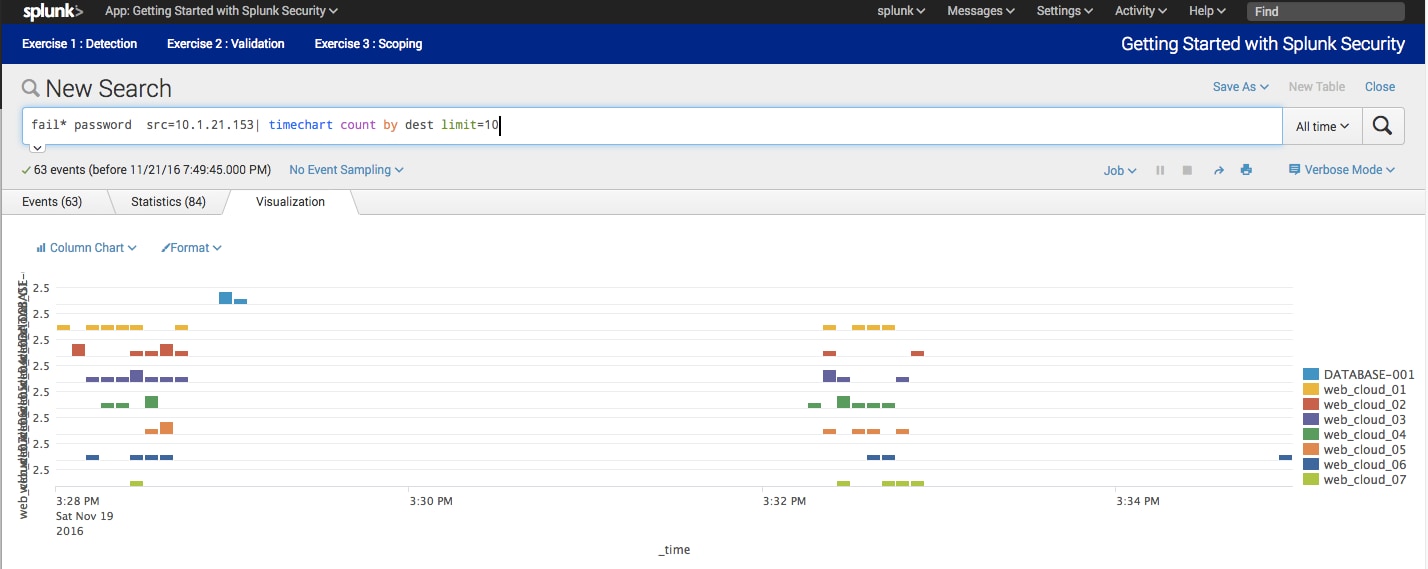Click the 3:34 PM time axis label
The image size is (1428, 569).
[x=1138, y=500]
